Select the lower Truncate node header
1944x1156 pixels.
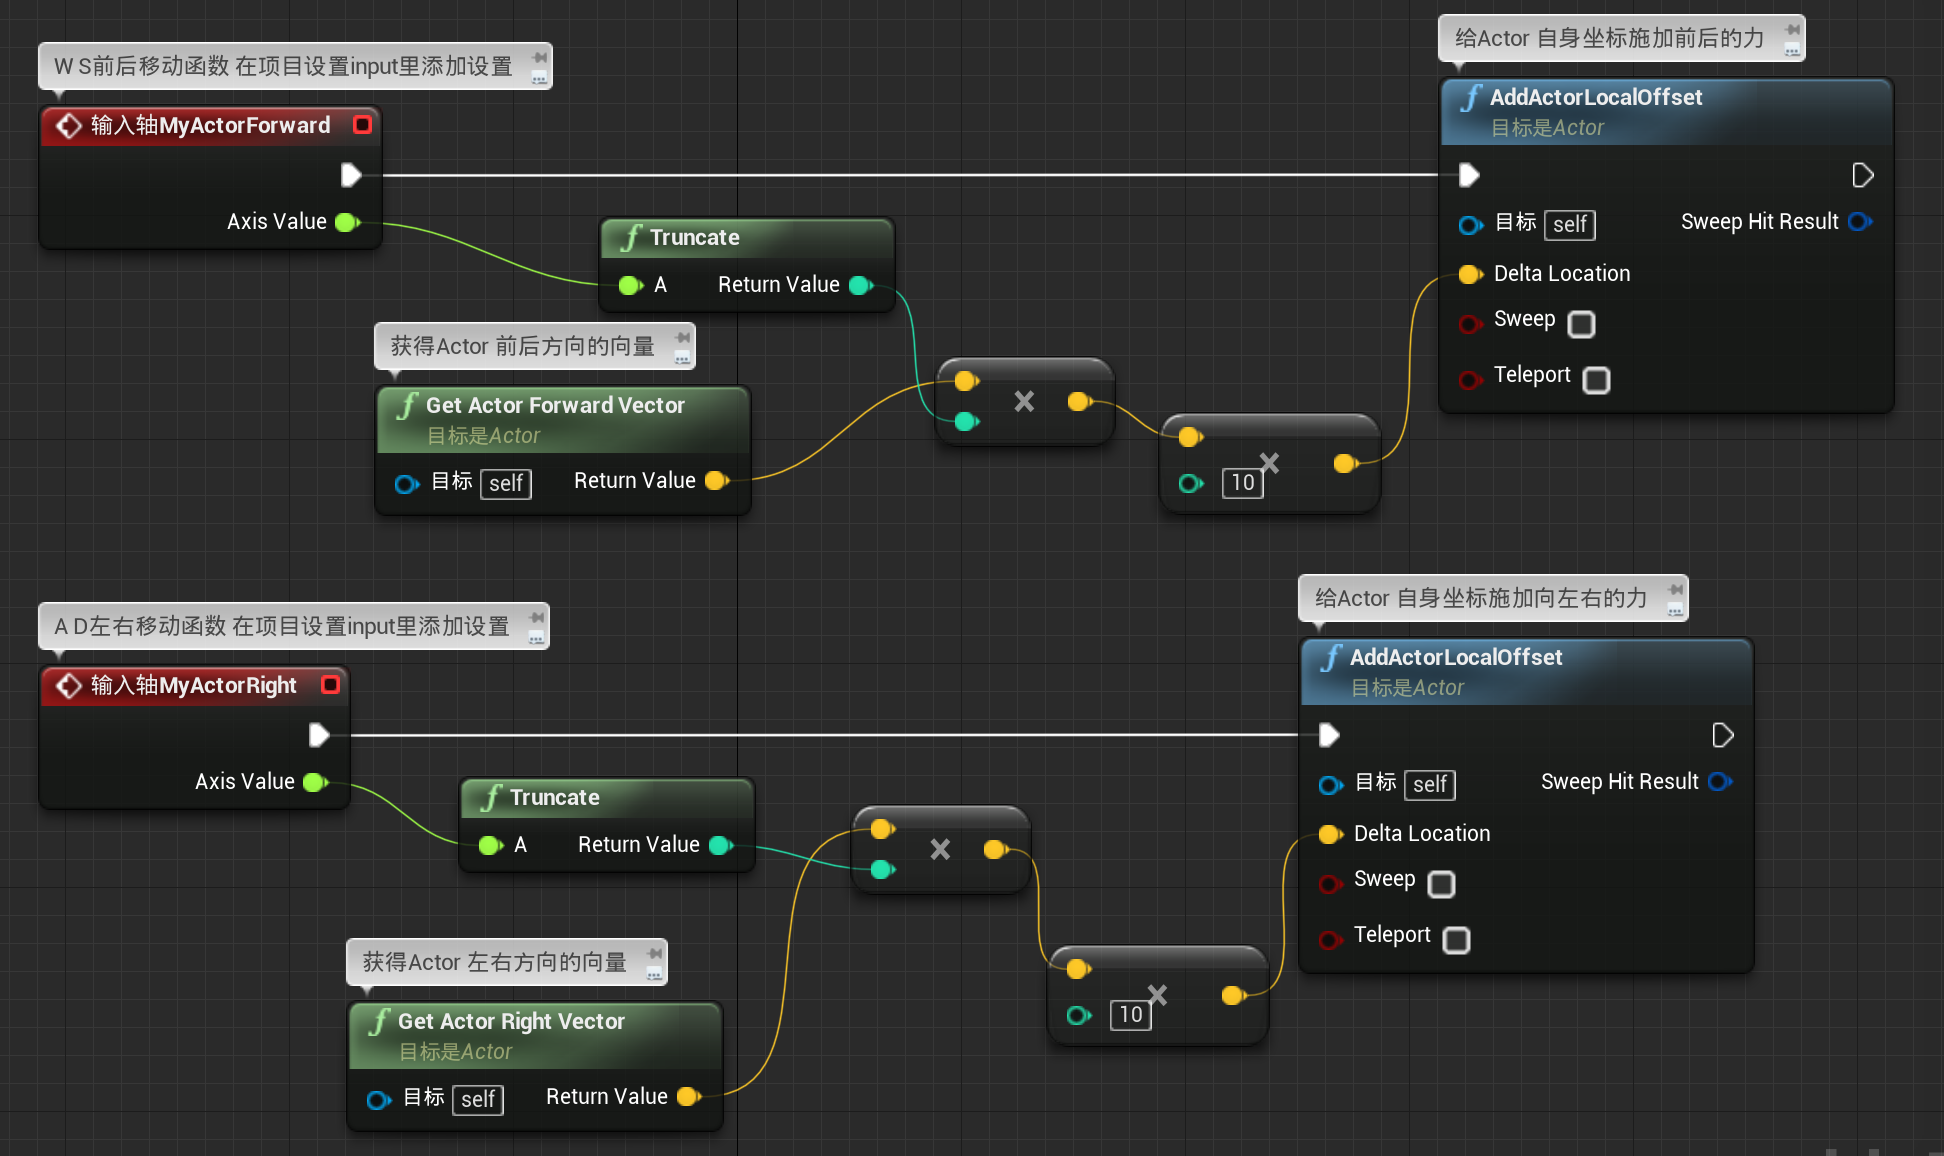pyautogui.click(x=554, y=797)
